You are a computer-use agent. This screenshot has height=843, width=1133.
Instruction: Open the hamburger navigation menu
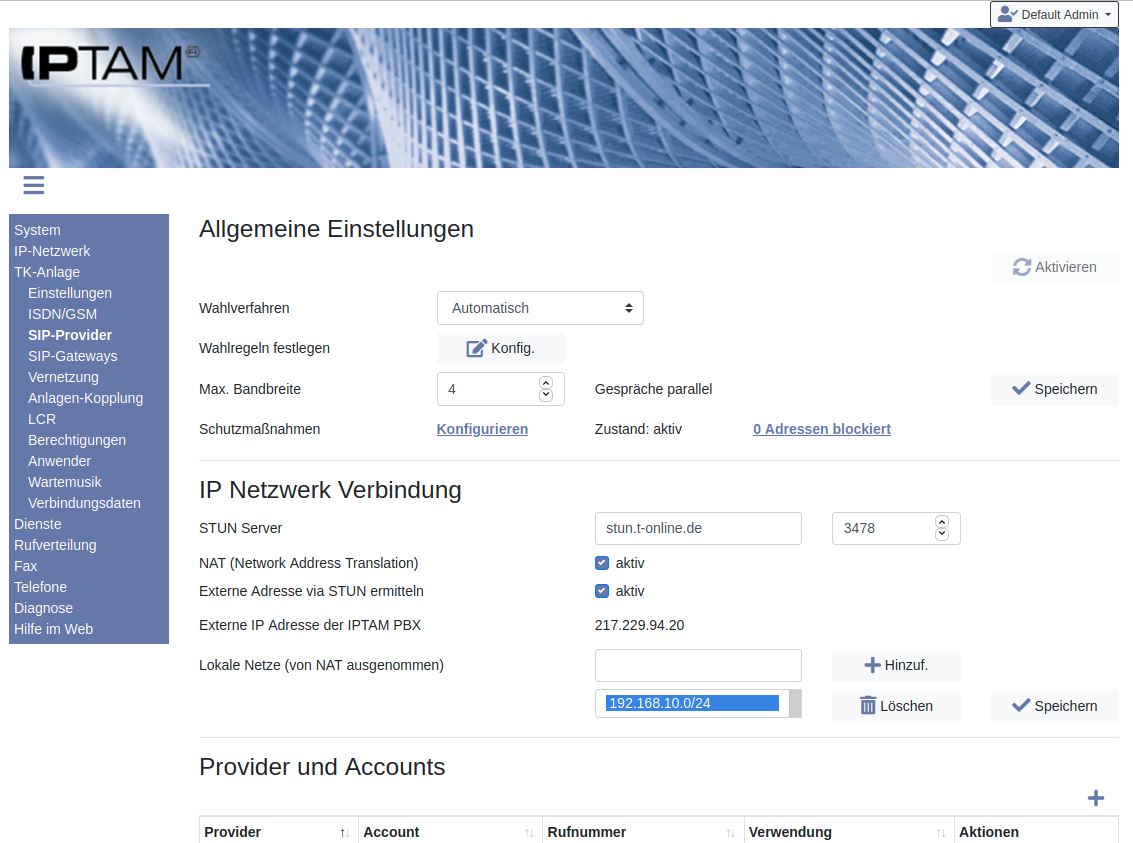[x=33, y=185]
